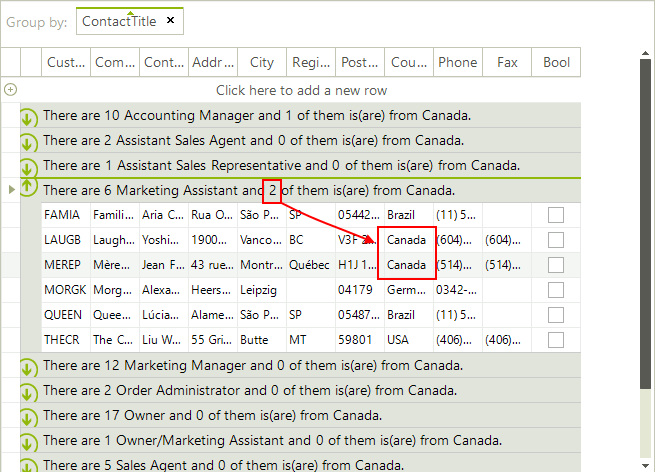Click the Canada cell in the LAUGB row
Screen dimensions: 655x472
[409, 240]
